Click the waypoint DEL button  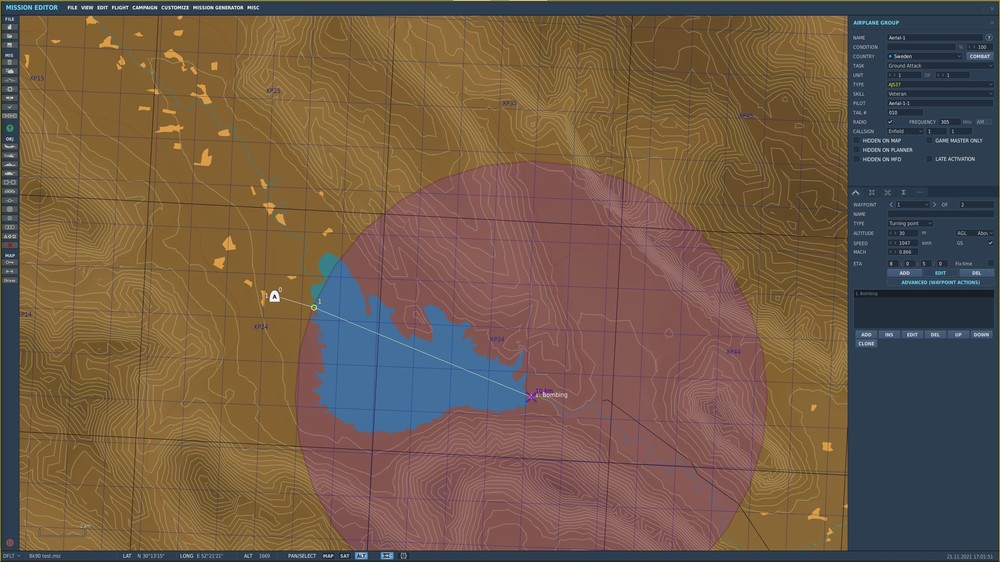[x=976, y=273]
